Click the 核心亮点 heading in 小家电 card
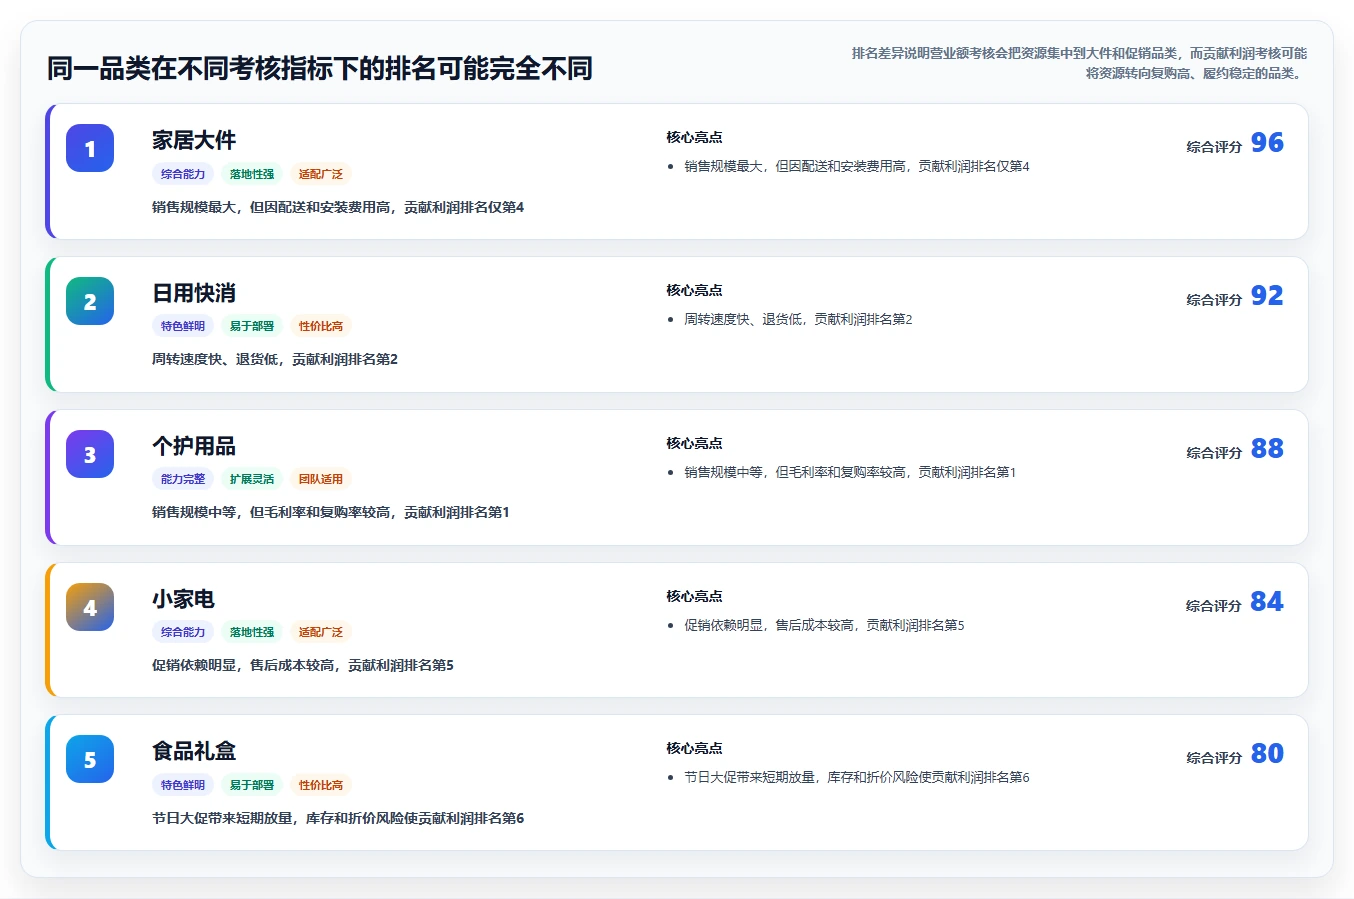Screen dimensions: 1354x899 pyautogui.click(x=694, y=597)
